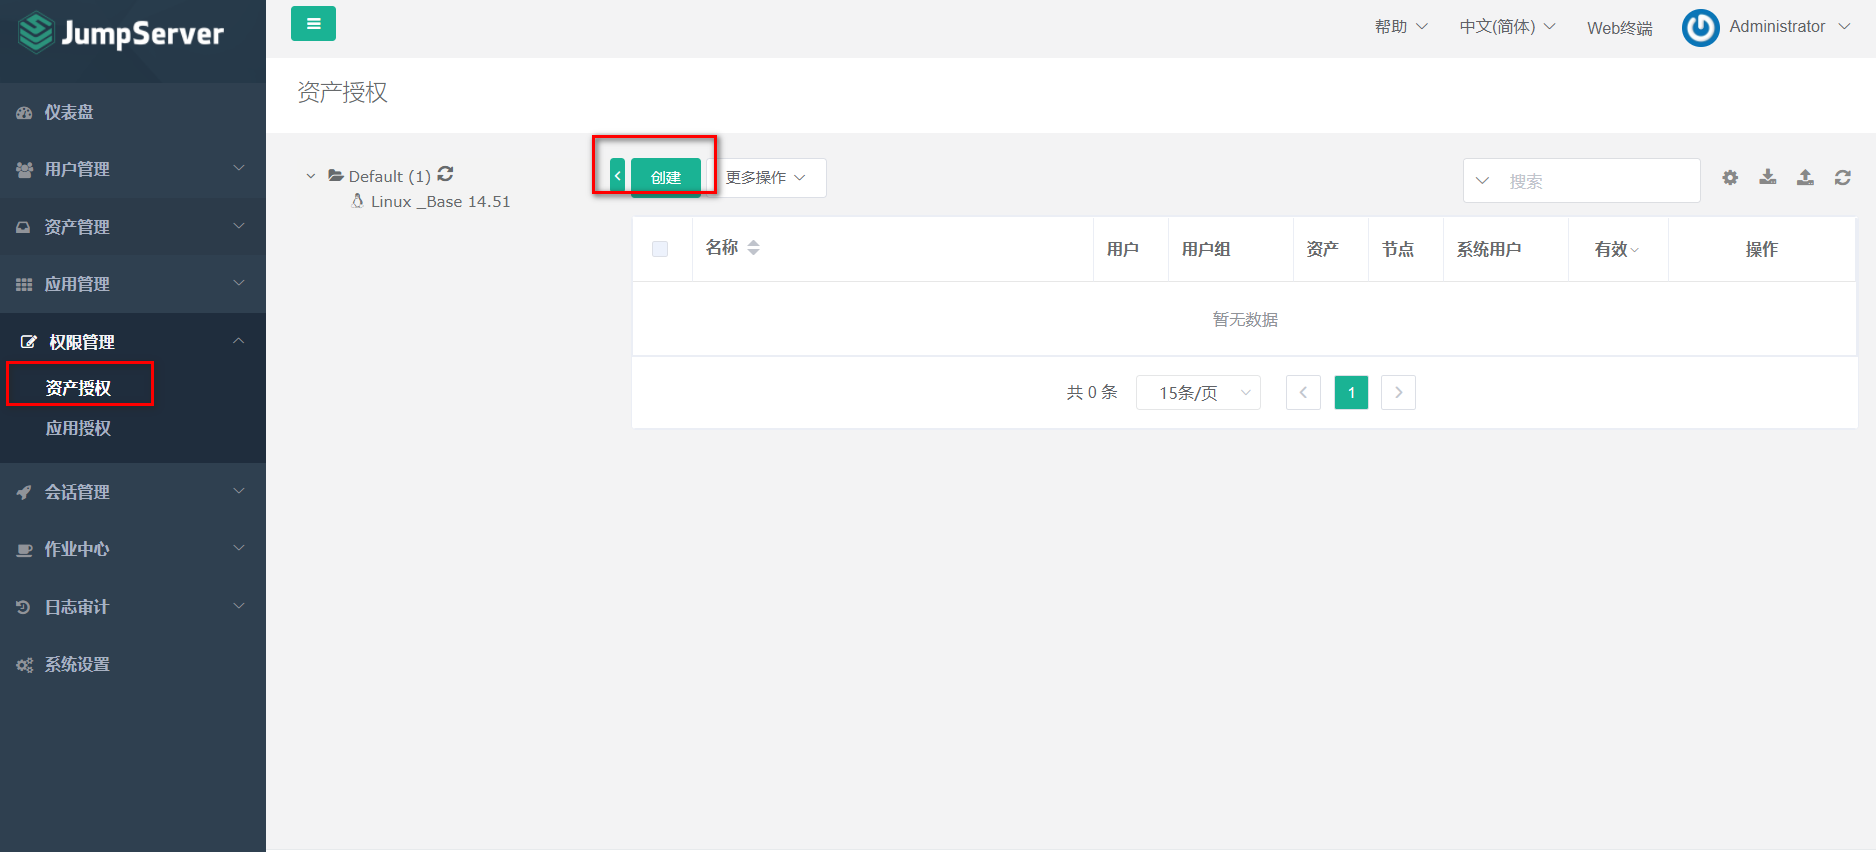
Task: Select 资产授权 submenu item
Action: (79, 387)
